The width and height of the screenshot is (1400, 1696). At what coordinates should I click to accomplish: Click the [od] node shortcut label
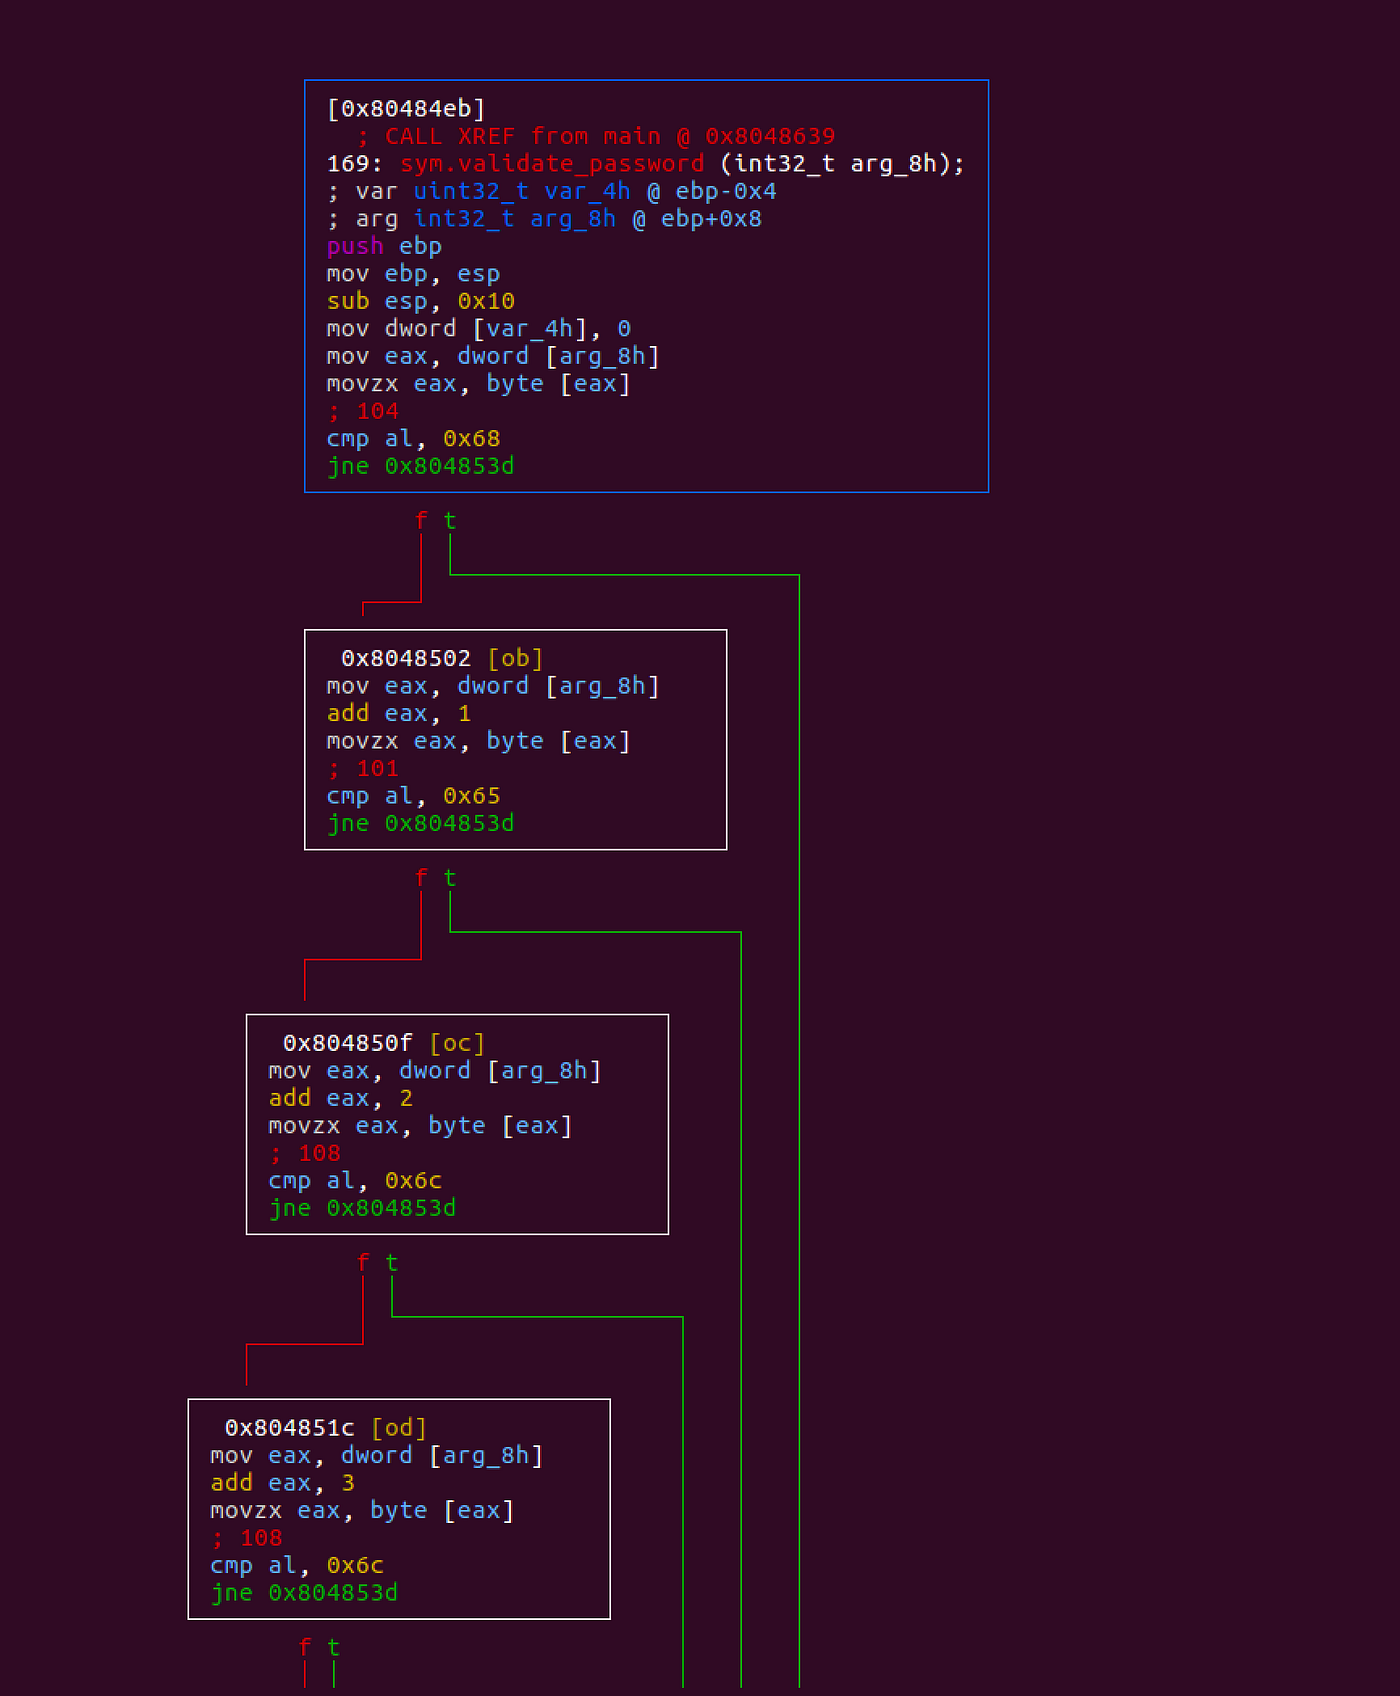399,1428
